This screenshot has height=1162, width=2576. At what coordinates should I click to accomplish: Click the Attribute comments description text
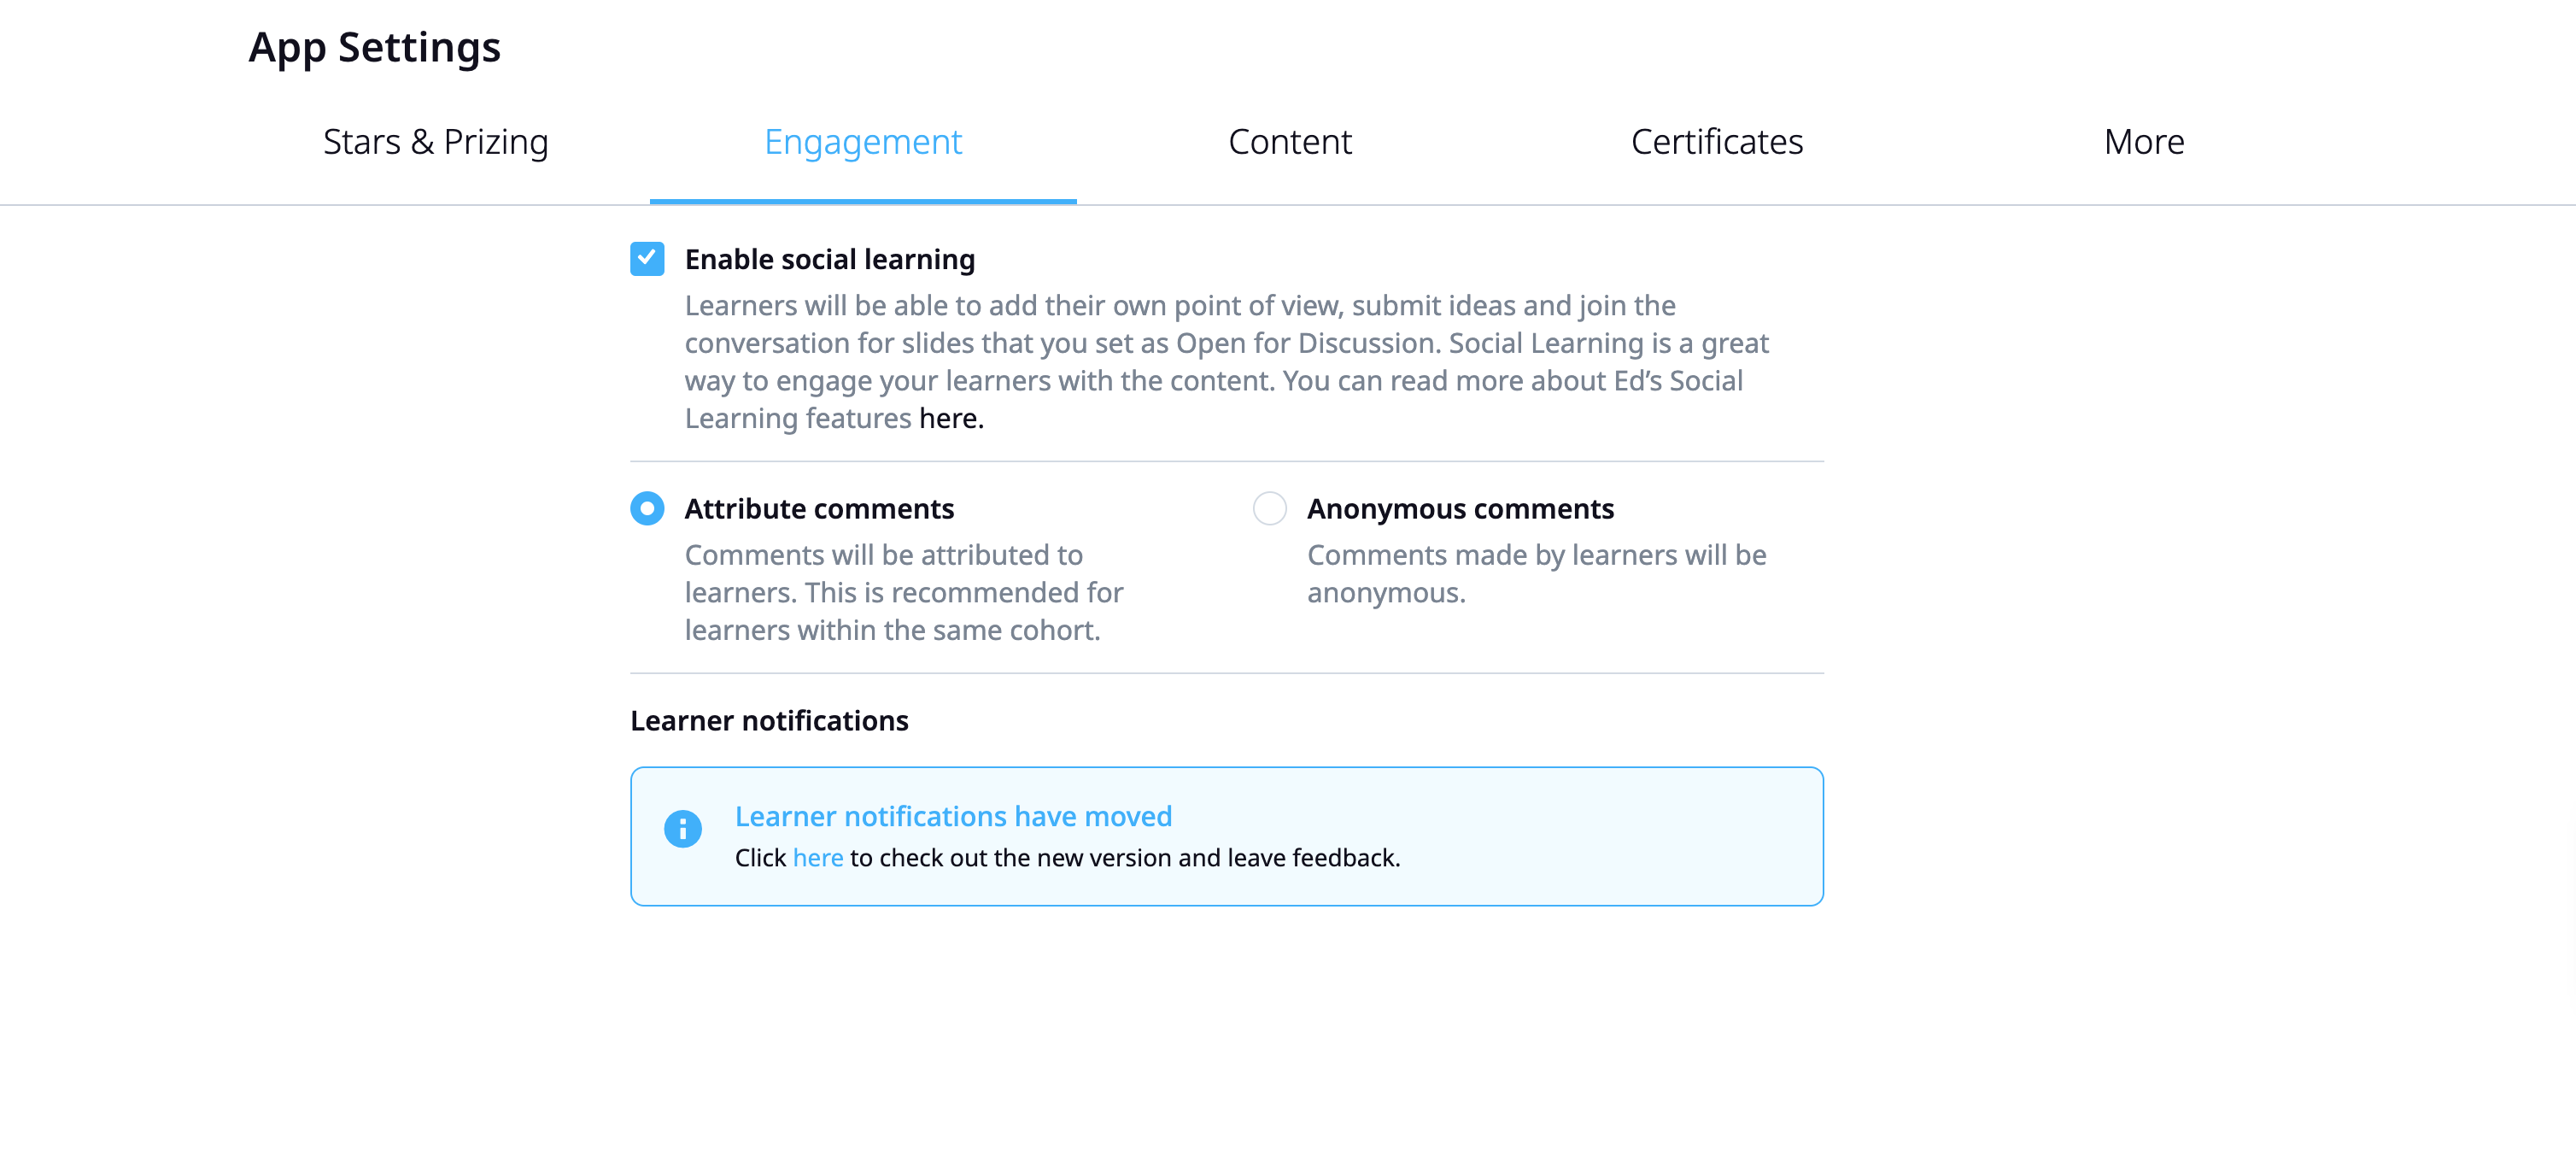point(904,592)
